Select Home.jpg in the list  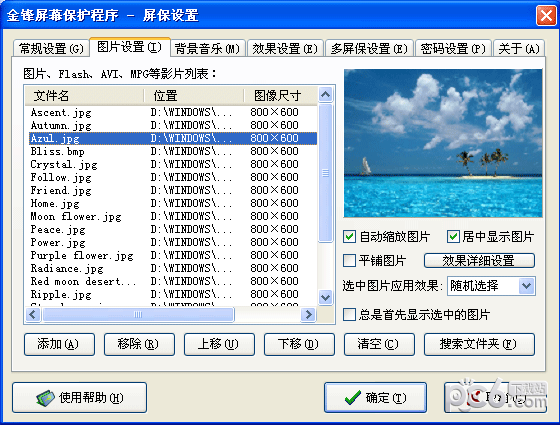[172, 203]
